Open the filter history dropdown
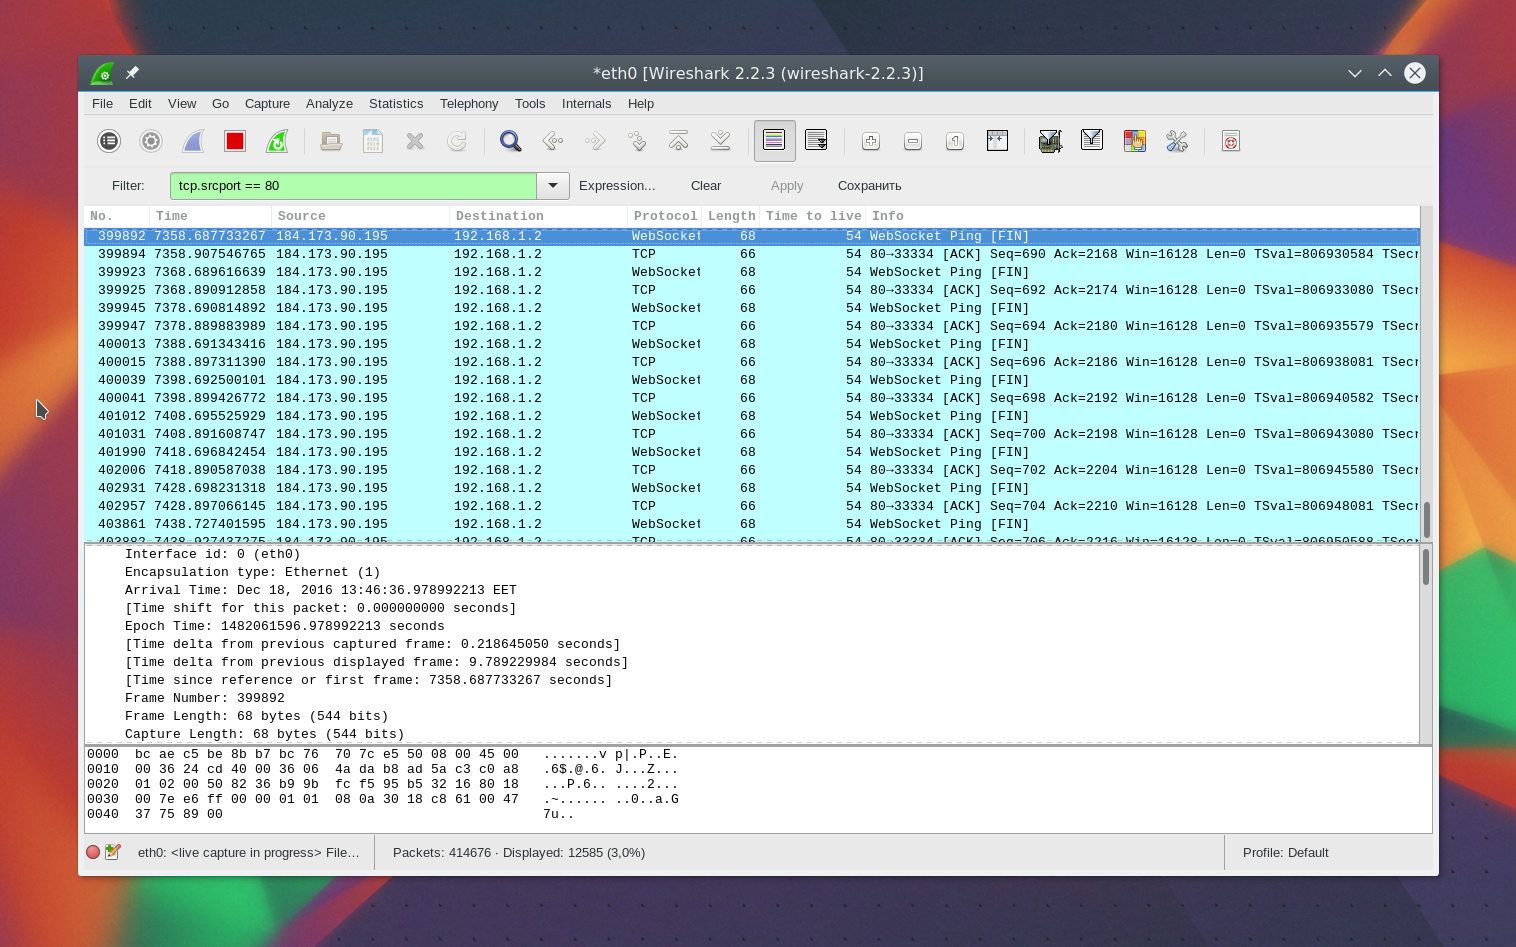Viewport: 1516px width, 947px height. [553, 185]
